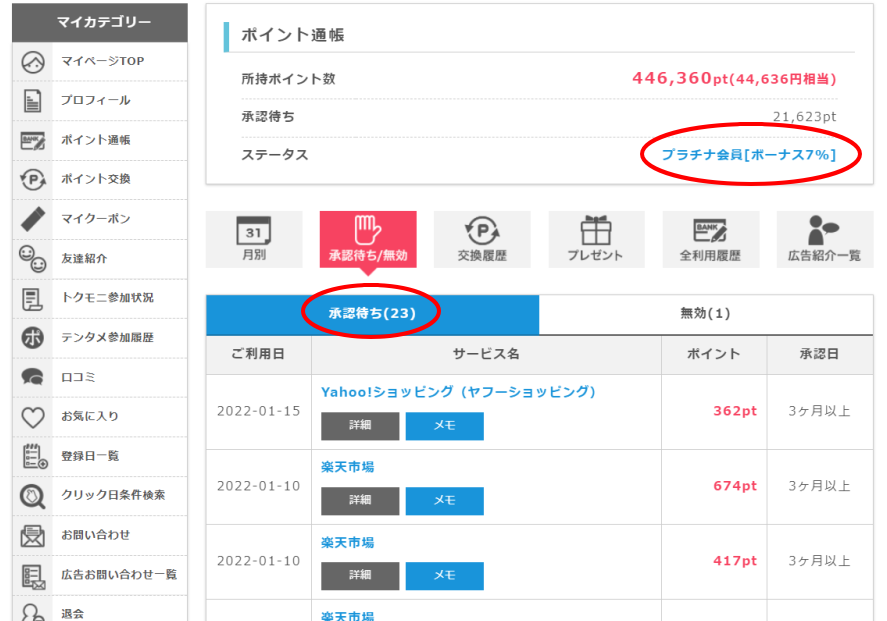The image size is (887, 621).
Task: Click the マイページTOP gauge icon
Action: [33, 62]
